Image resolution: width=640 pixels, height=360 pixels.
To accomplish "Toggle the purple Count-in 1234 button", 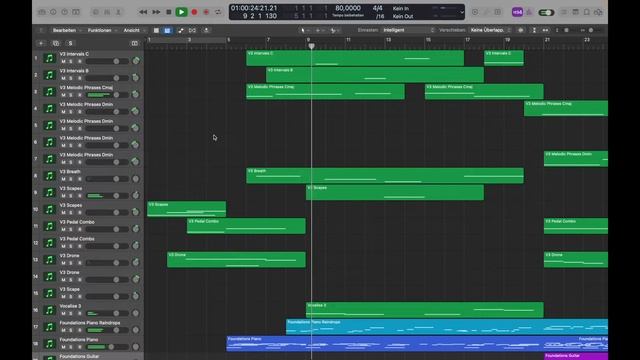I will pyautogui.click(x=517, y=12).
